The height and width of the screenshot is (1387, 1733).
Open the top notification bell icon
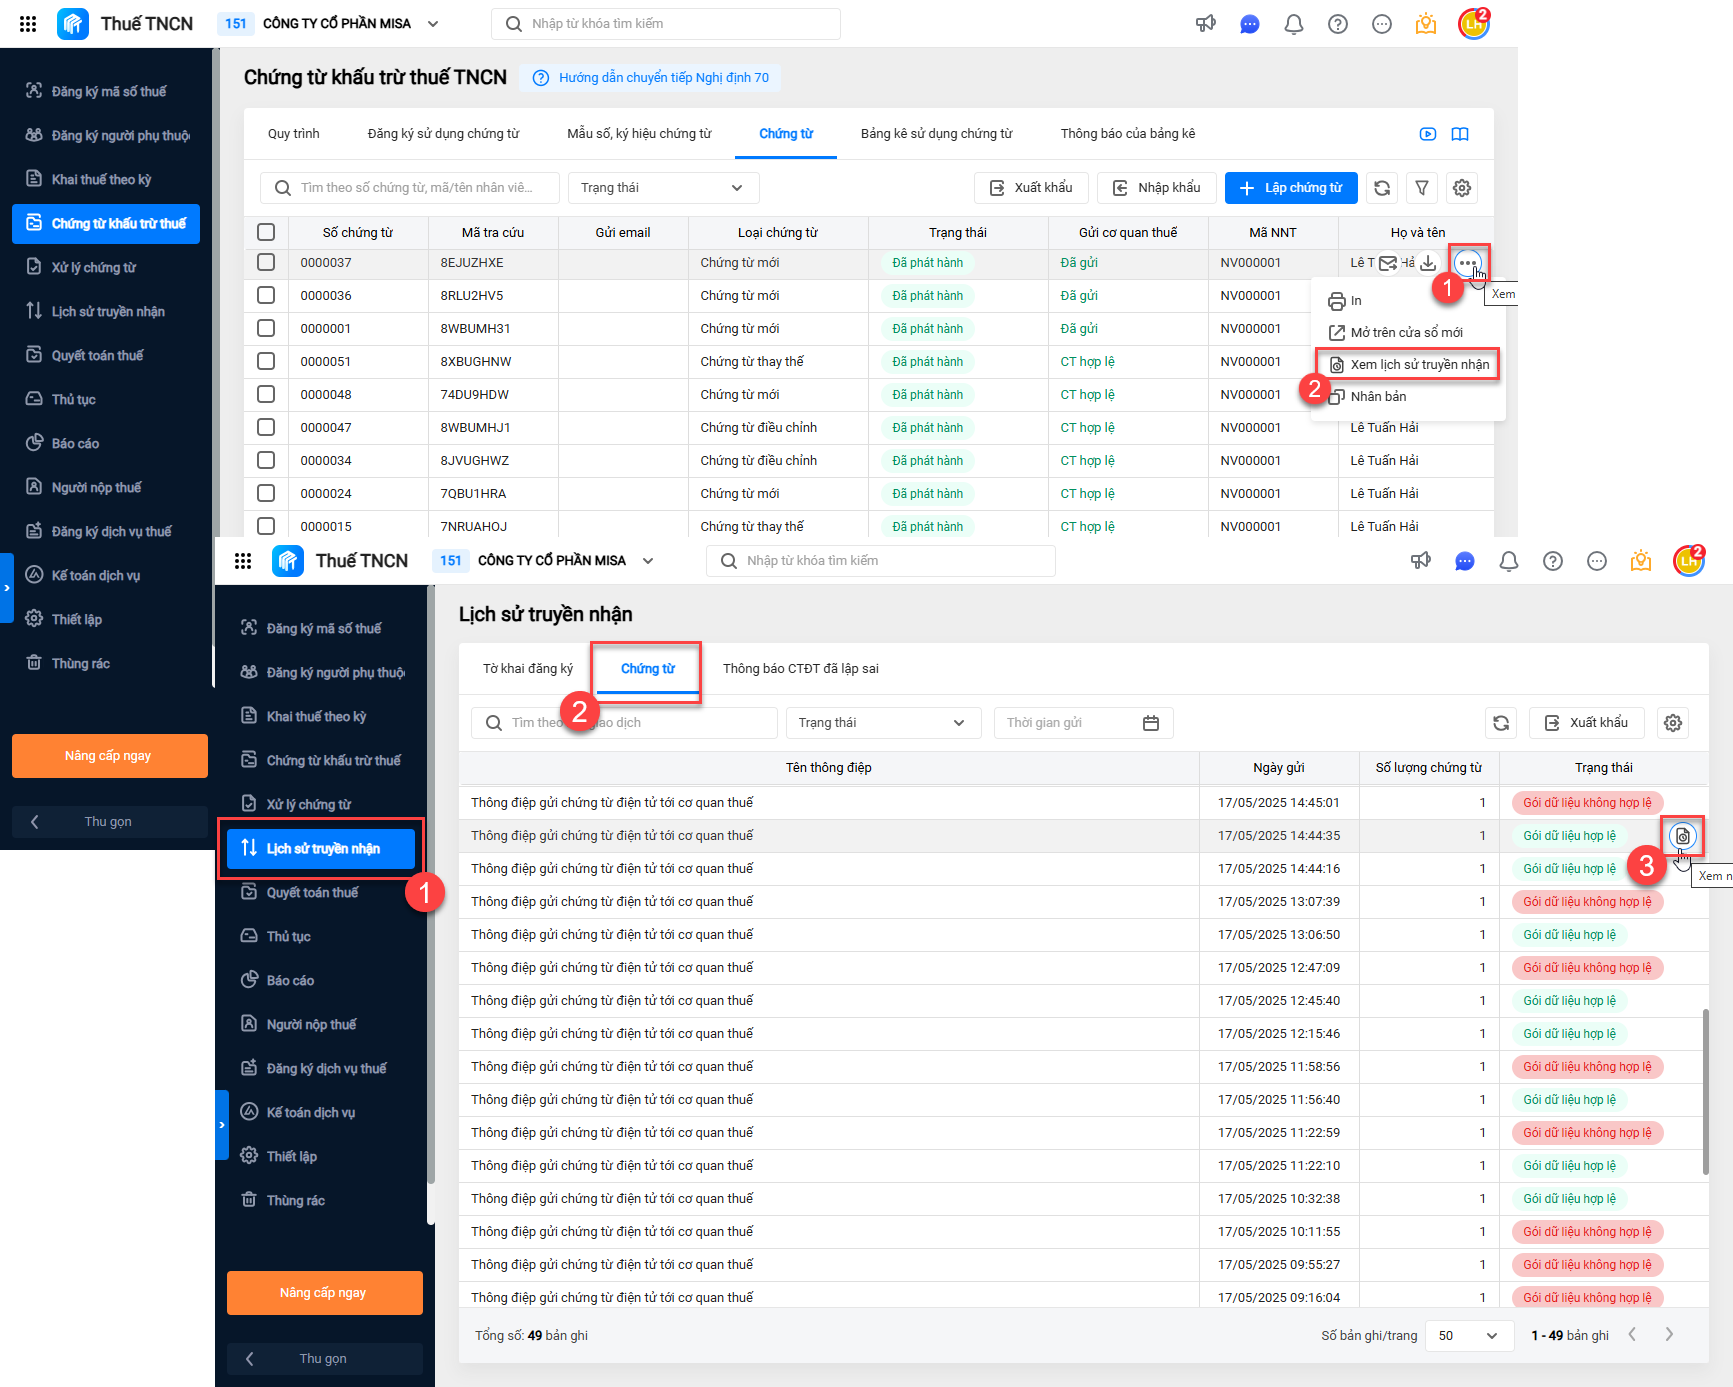tap(1294, 24)
